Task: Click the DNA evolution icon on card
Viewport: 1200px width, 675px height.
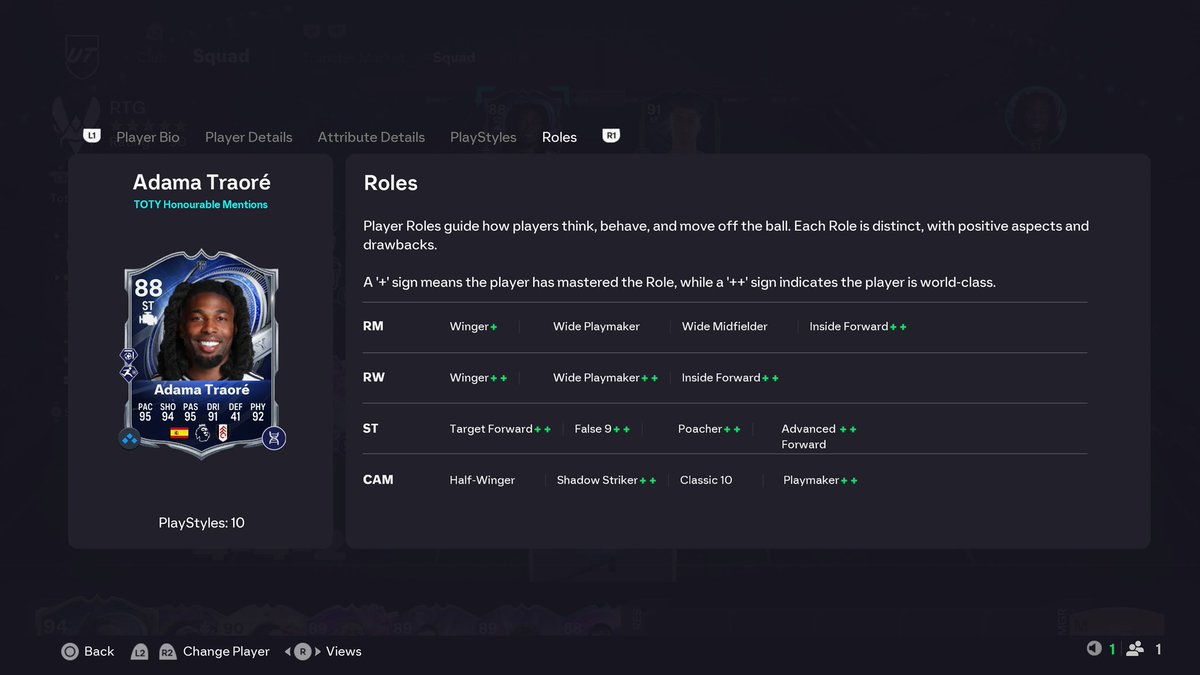Action: tap(274, 438)
